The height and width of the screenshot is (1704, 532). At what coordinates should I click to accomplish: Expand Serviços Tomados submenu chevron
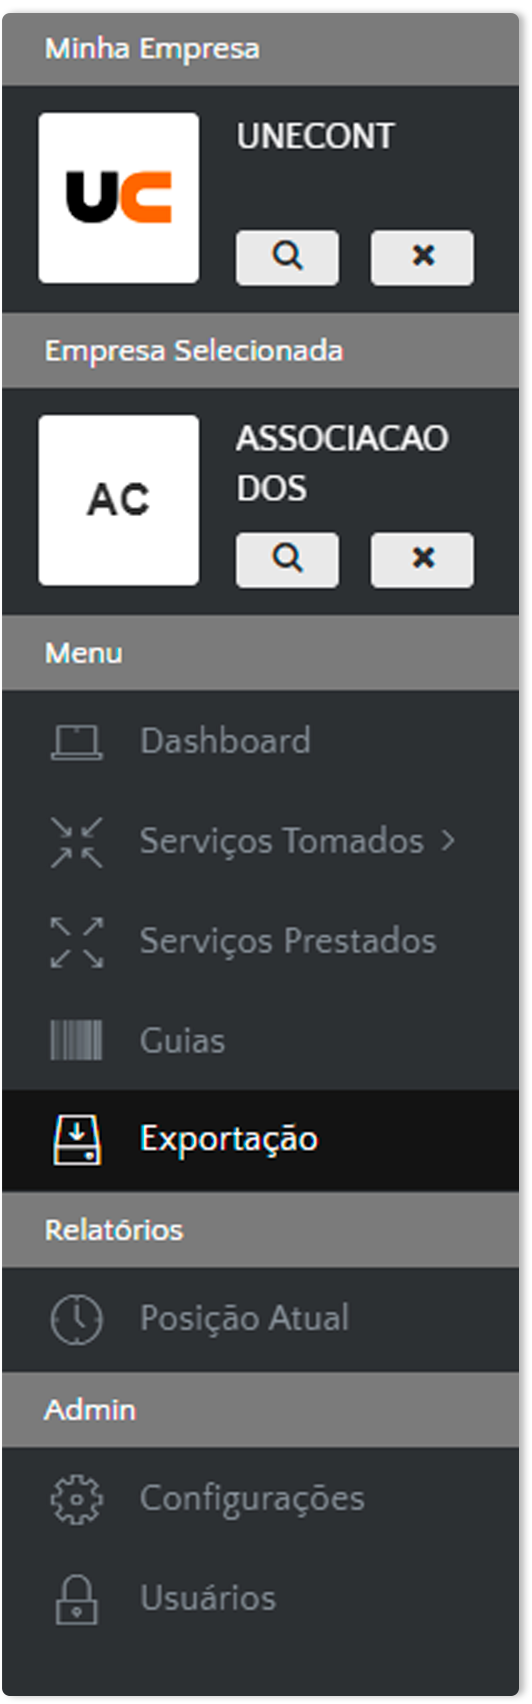click(448, 841)
